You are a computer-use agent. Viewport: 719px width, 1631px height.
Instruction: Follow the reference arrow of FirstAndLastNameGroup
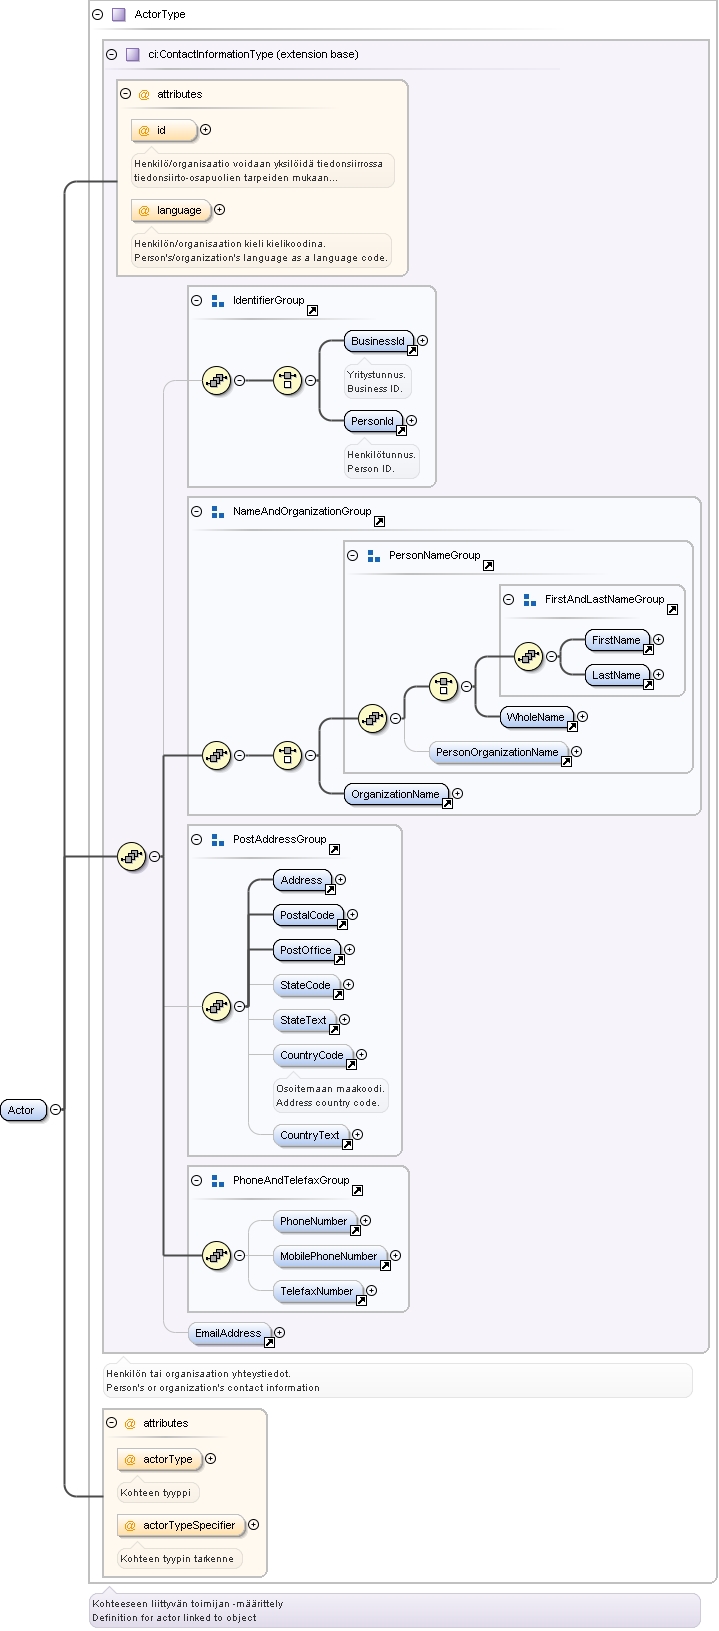[x=672, y=610]
